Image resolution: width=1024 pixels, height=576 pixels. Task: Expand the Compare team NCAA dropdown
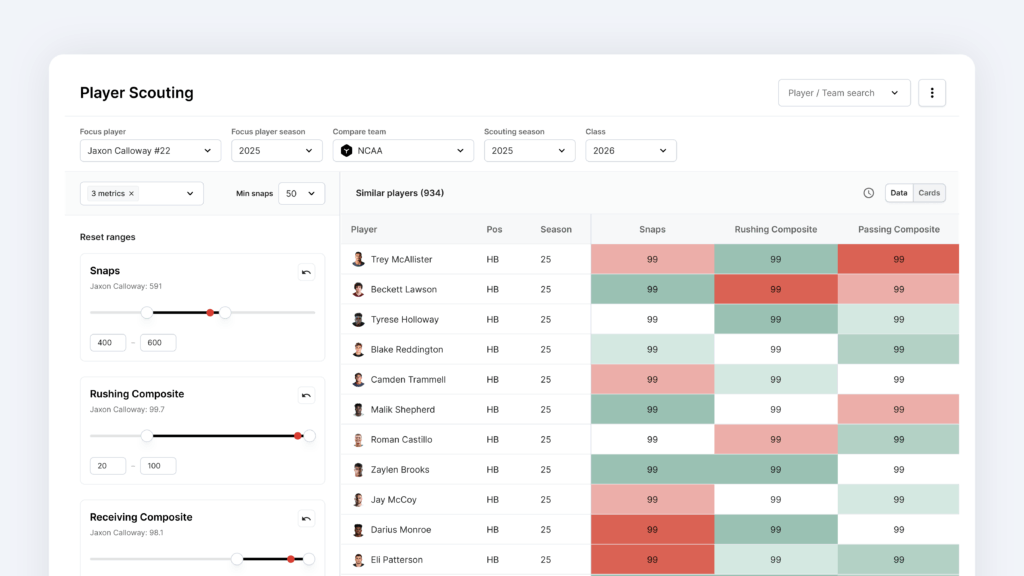(403, 151)
